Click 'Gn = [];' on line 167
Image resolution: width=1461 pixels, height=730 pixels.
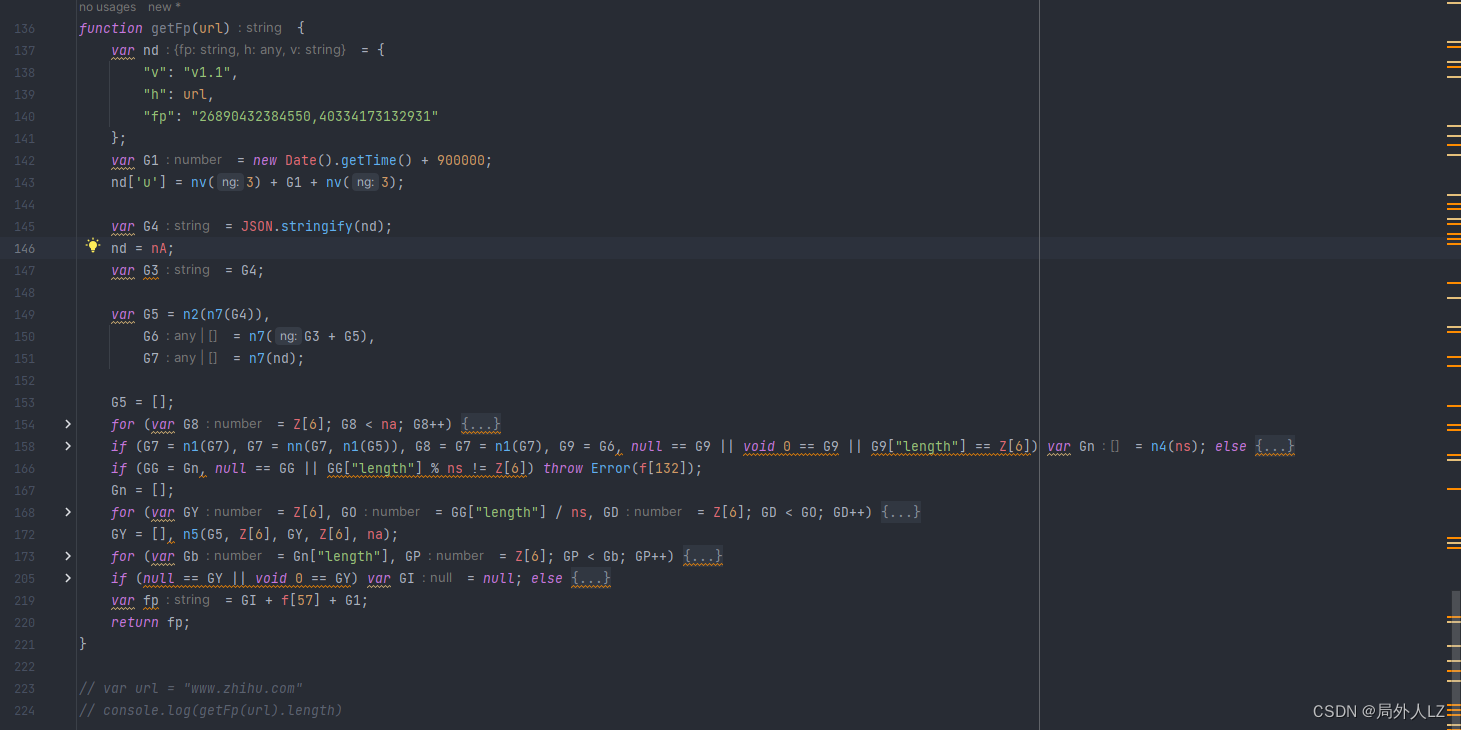143,490
